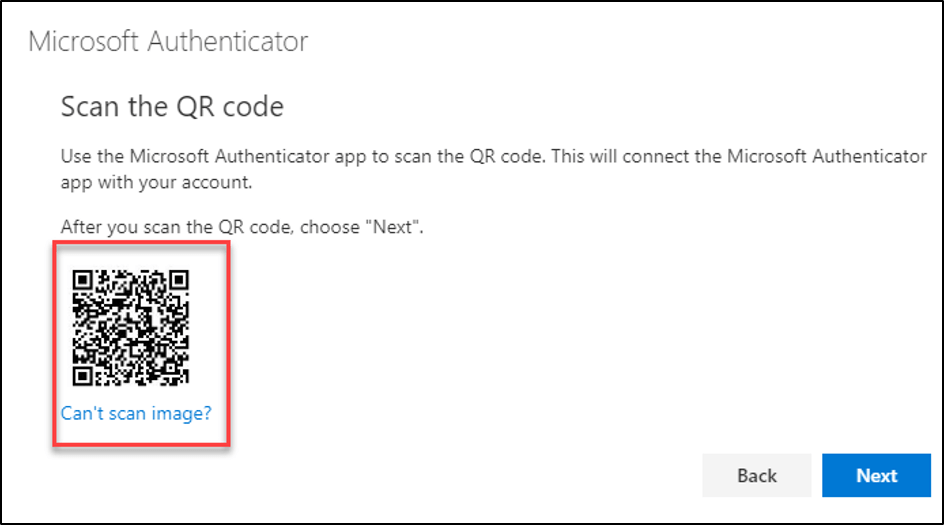Click the center of the QR code
Image resolution: width=944 pixels, height=525 pixels.
point(131,326)
